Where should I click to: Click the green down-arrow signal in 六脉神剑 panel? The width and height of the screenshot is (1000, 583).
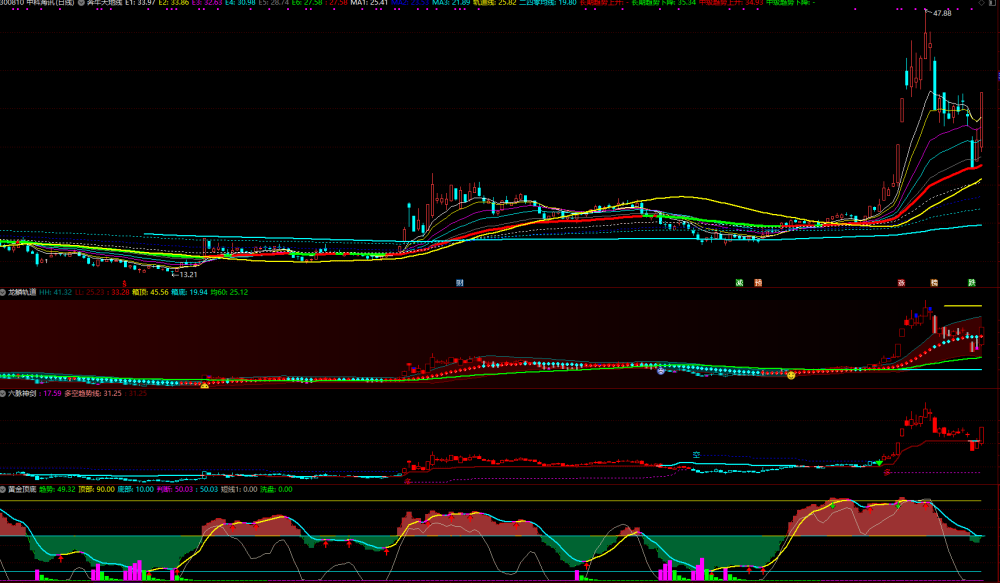pyautogui.click(x=879, y=462)
